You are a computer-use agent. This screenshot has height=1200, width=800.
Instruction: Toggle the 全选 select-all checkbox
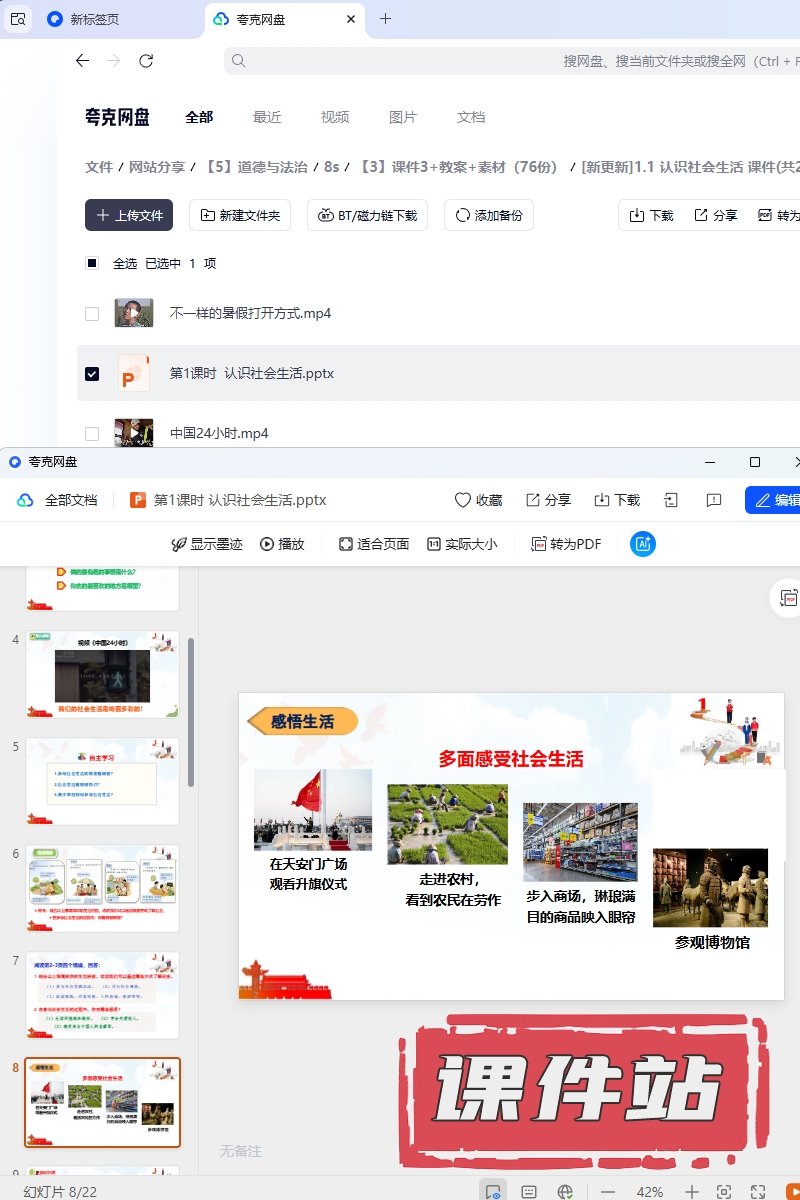[x=92, y=264]
